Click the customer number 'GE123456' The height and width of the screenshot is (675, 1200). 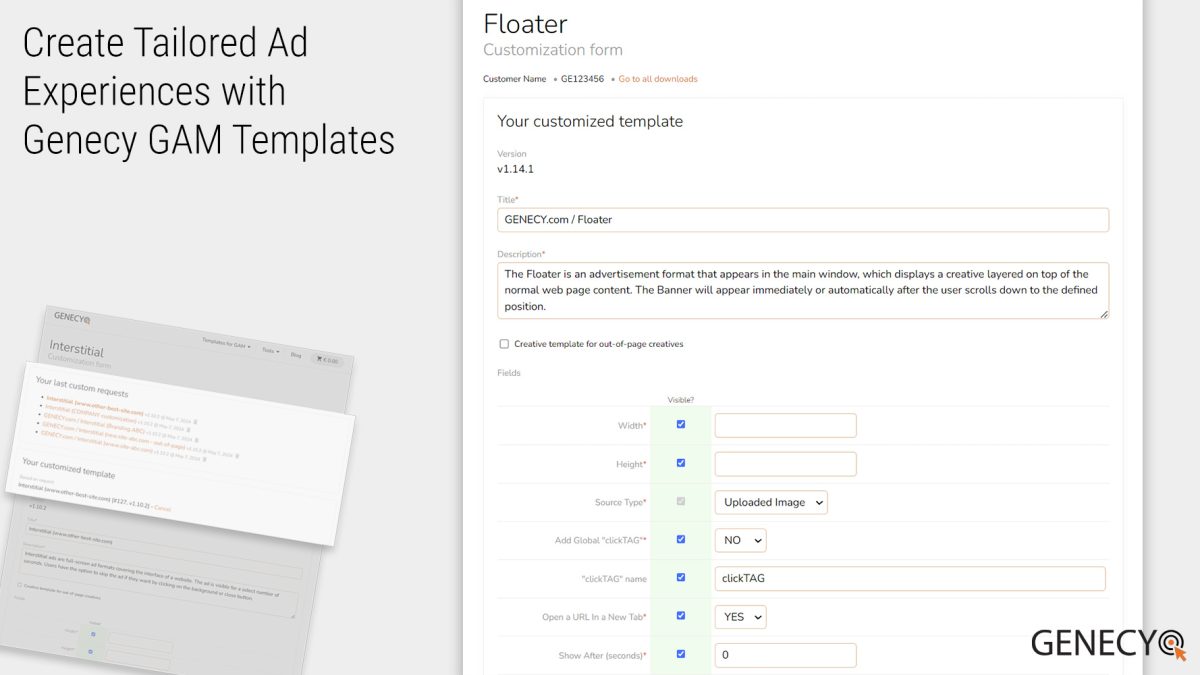point(582,79)
